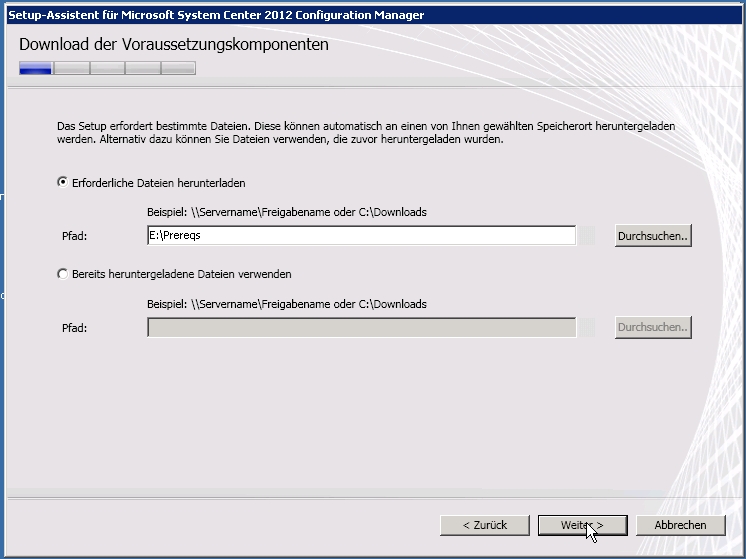746x559 pixels.
Task: Click the path field containing E:\Prereqs
Action: pyautogui.click(x=361, y=236)
